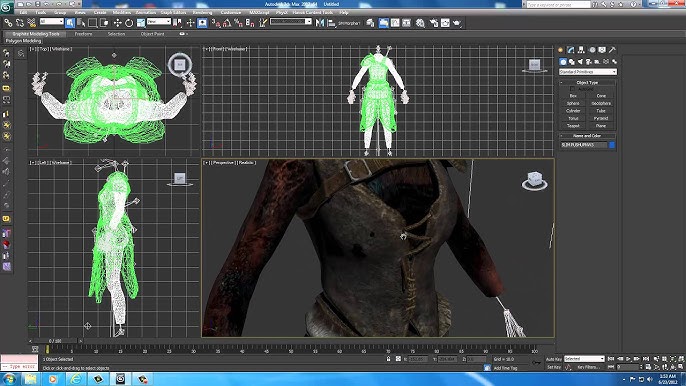
Task: Click the Sphere primitive button
Action: tap(573, 103)
